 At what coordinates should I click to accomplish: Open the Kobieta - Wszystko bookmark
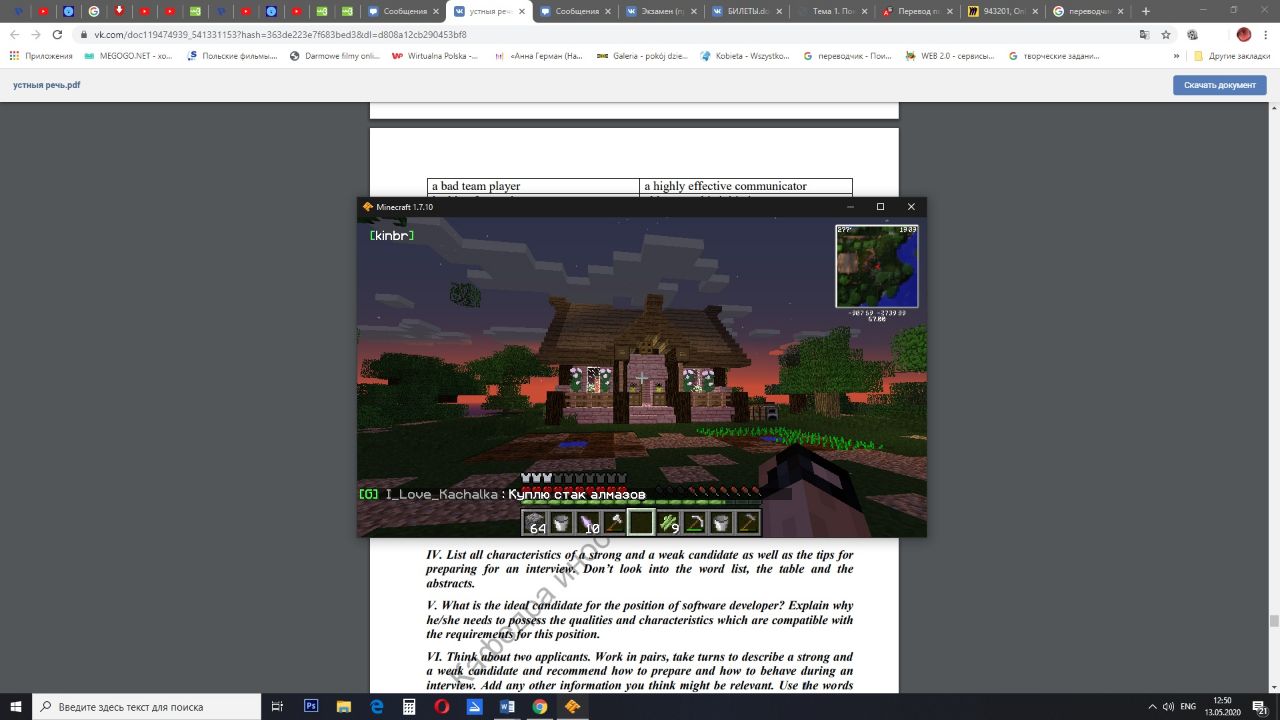(x=745, y=56)
